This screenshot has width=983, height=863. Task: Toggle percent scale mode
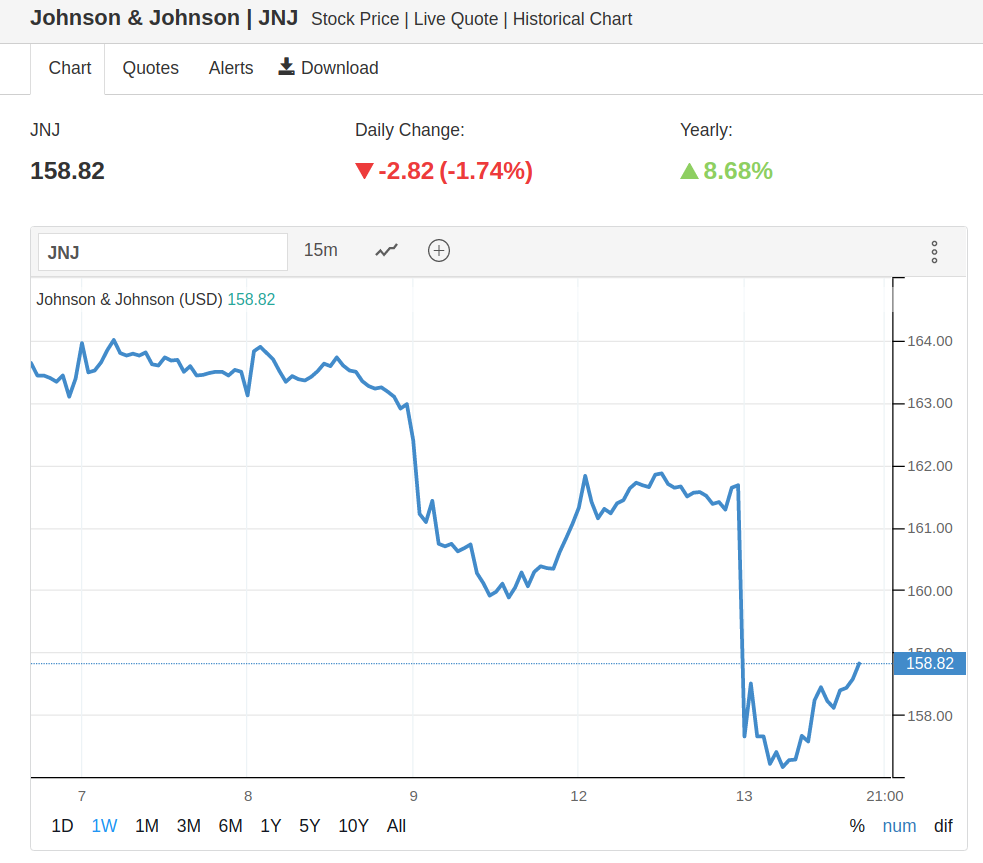click(x=857, y=826)
